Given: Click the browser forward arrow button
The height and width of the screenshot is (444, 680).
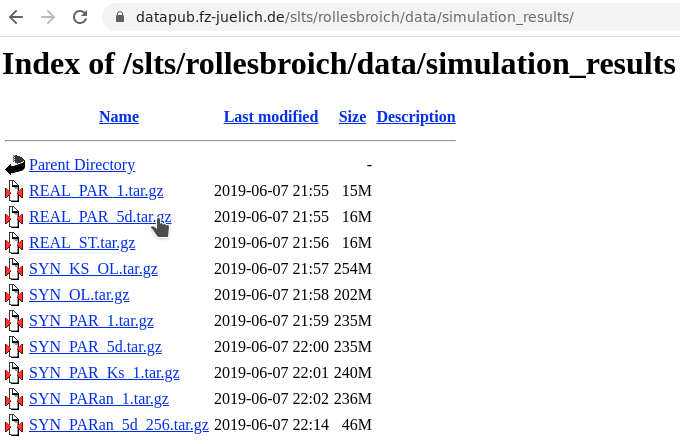Looking at the screenshot, I should click(47, 17).
